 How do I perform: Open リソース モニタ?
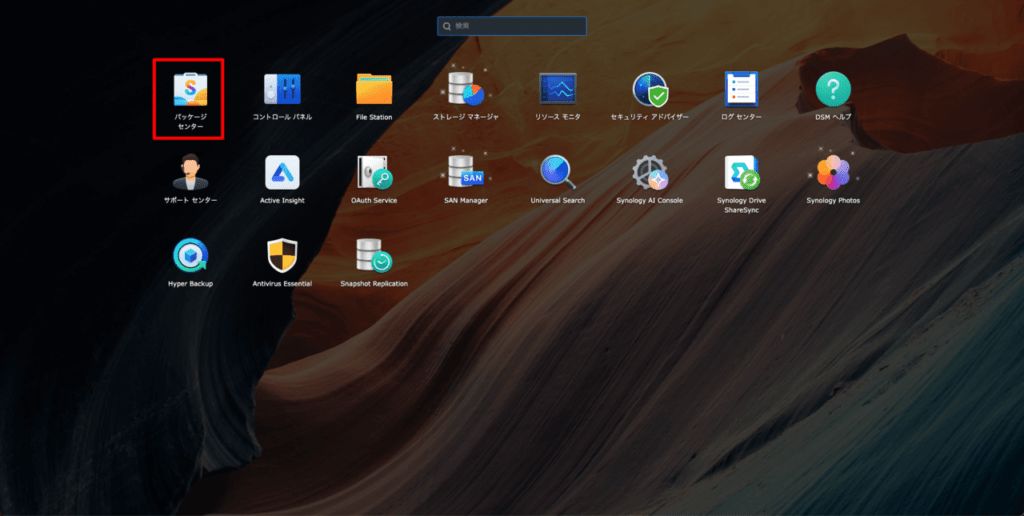pos(558,89)
